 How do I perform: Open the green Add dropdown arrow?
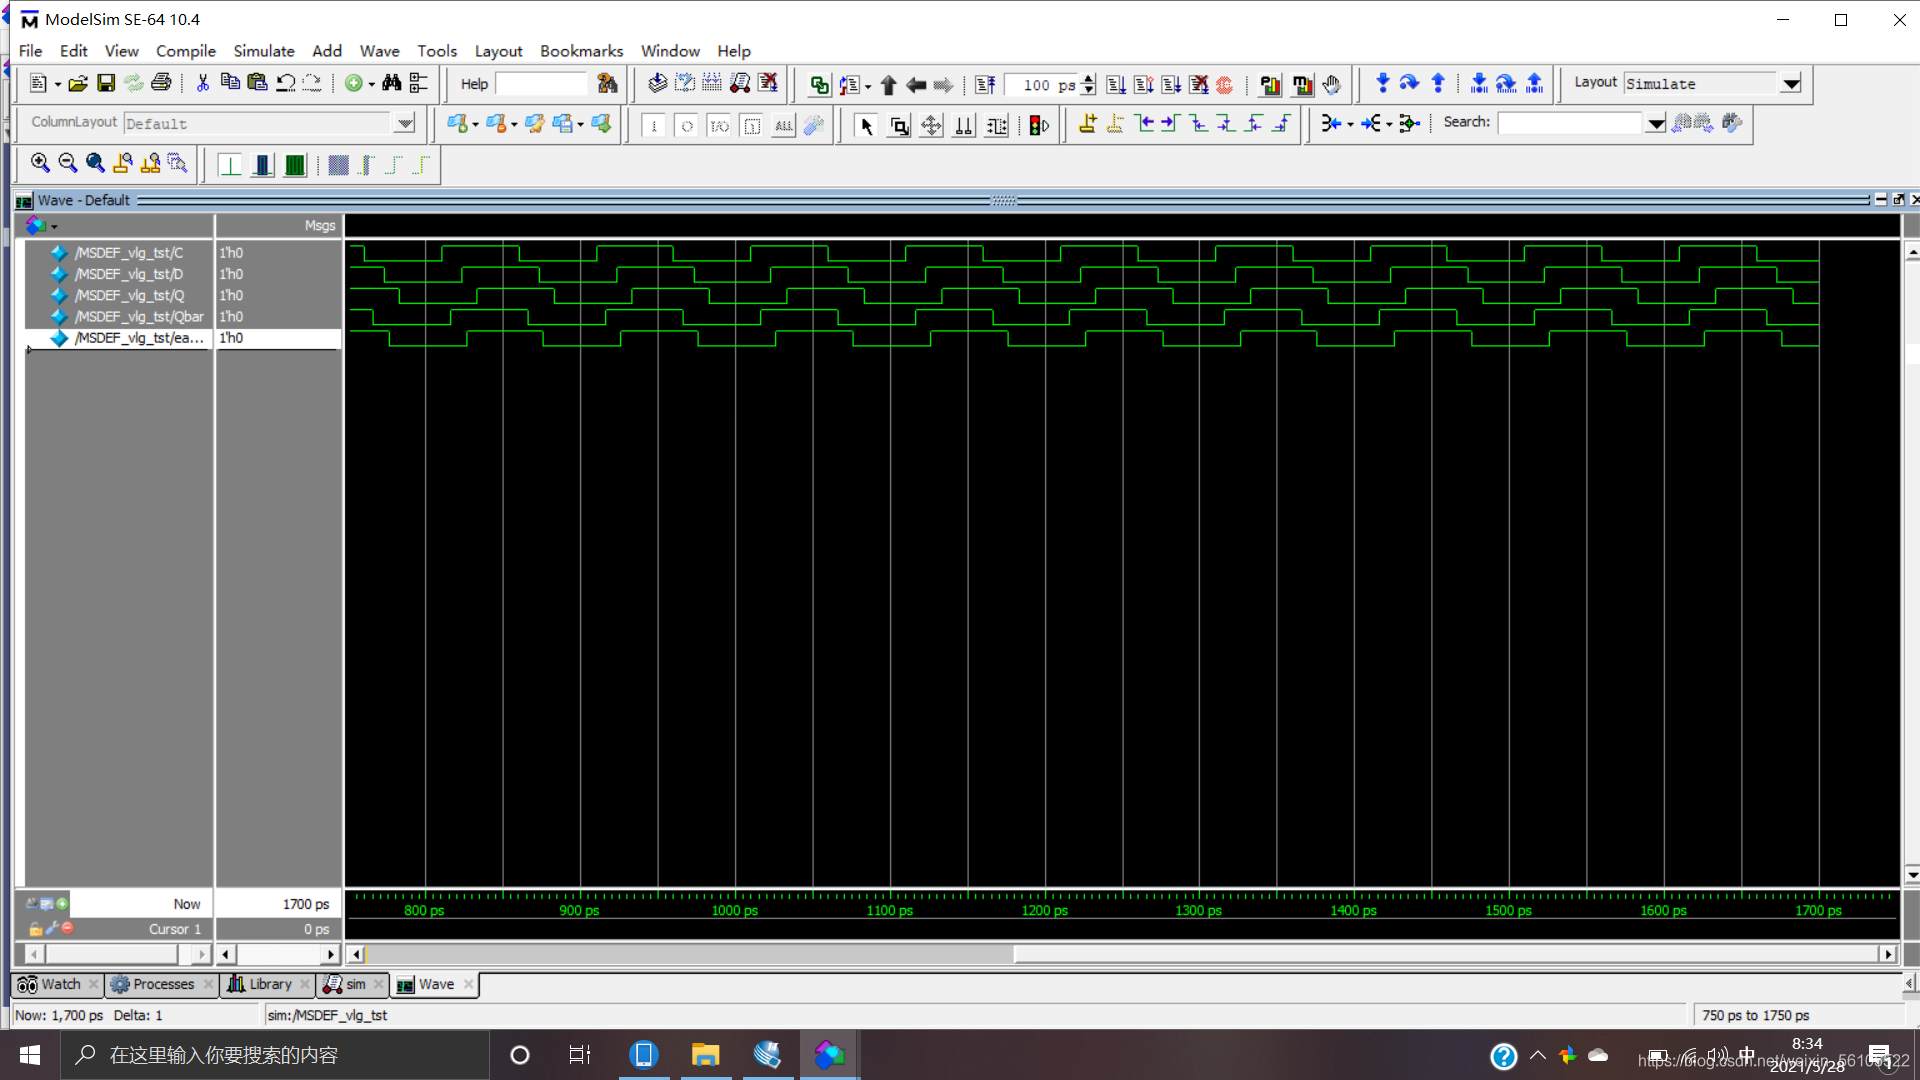372,85
